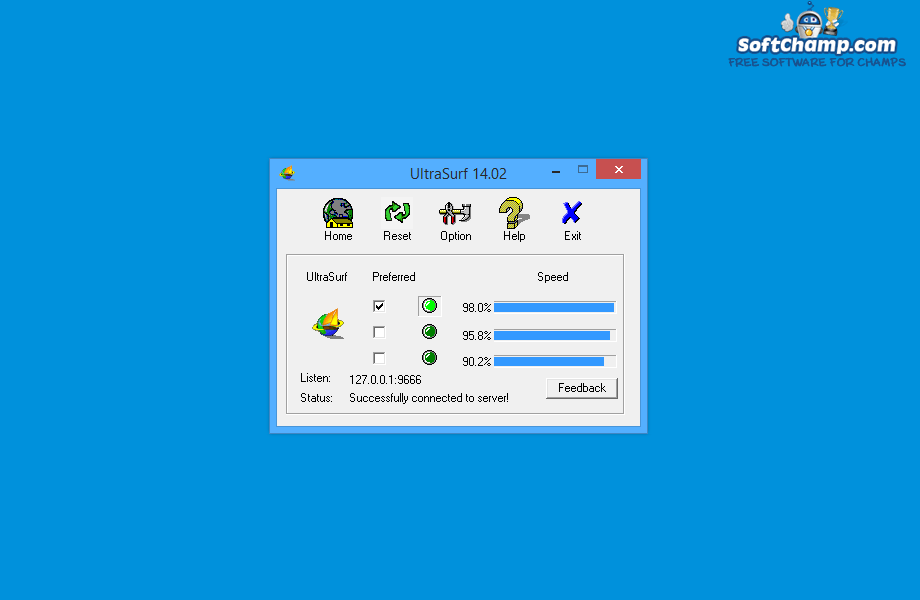Check the preferred box for the 90.2% server
This screenshot has width=920, height=600.
tap(379, 358)
